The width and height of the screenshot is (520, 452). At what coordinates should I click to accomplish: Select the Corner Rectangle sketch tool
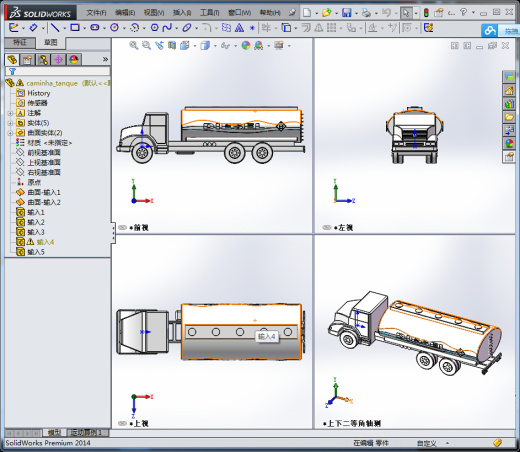tap(75, 28)
